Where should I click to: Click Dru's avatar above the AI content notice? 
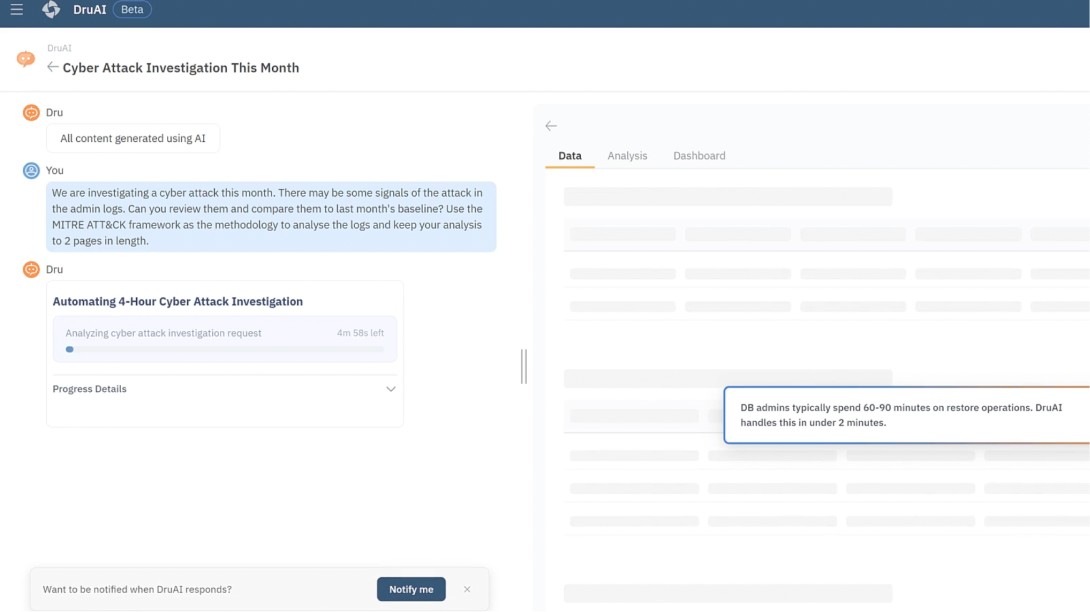31,113
